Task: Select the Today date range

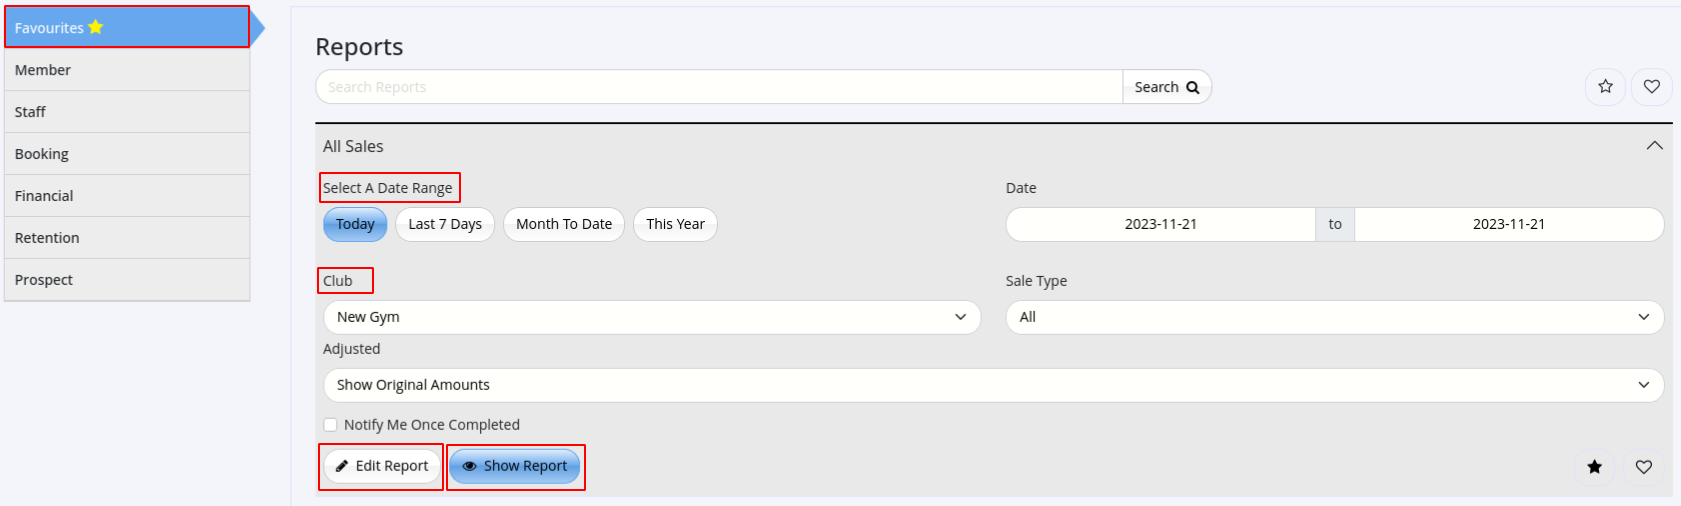Action: click(x=355, y=224)
